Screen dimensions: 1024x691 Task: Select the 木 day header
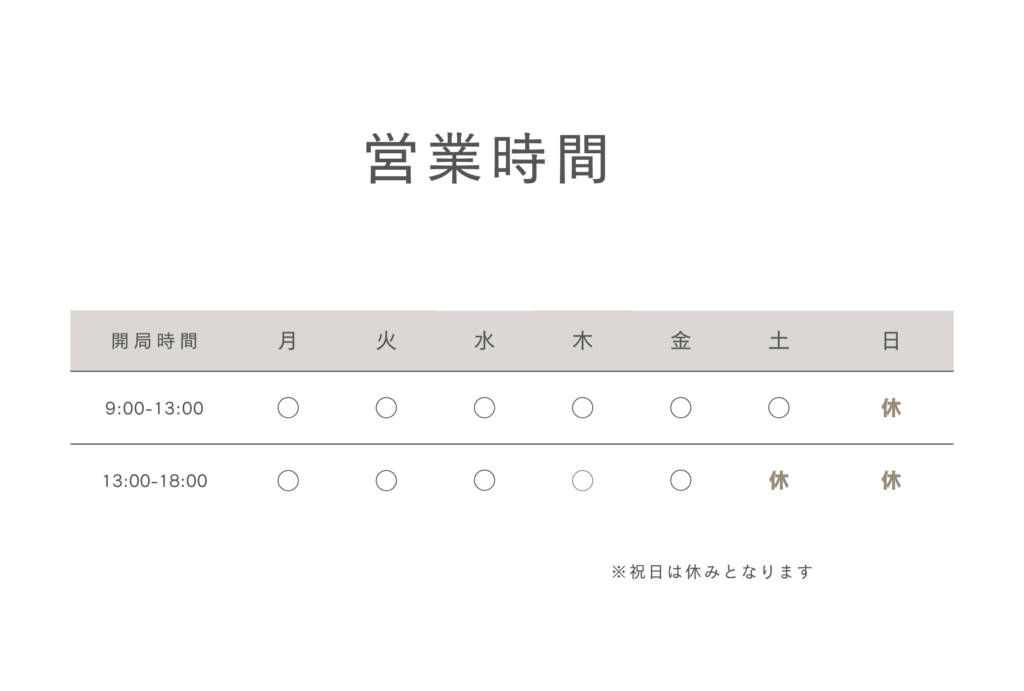pyautogui.click(x=582, y=341)
